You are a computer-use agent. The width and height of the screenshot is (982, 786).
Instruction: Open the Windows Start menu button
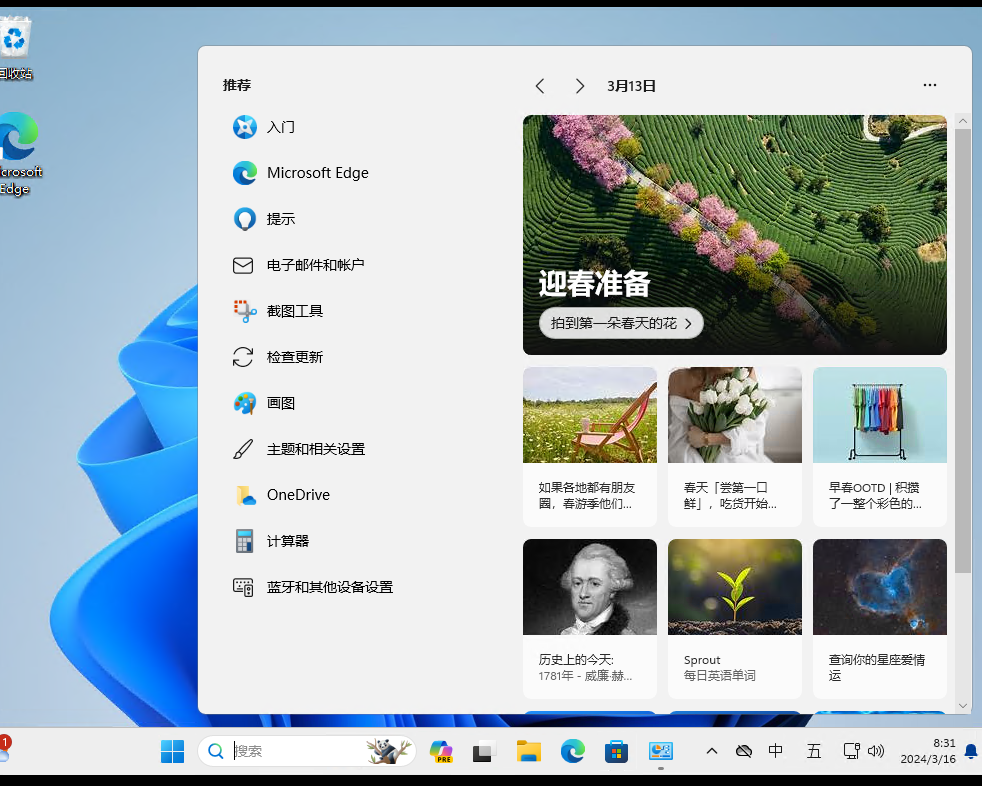pyautogui.click(x=172, y=751)
